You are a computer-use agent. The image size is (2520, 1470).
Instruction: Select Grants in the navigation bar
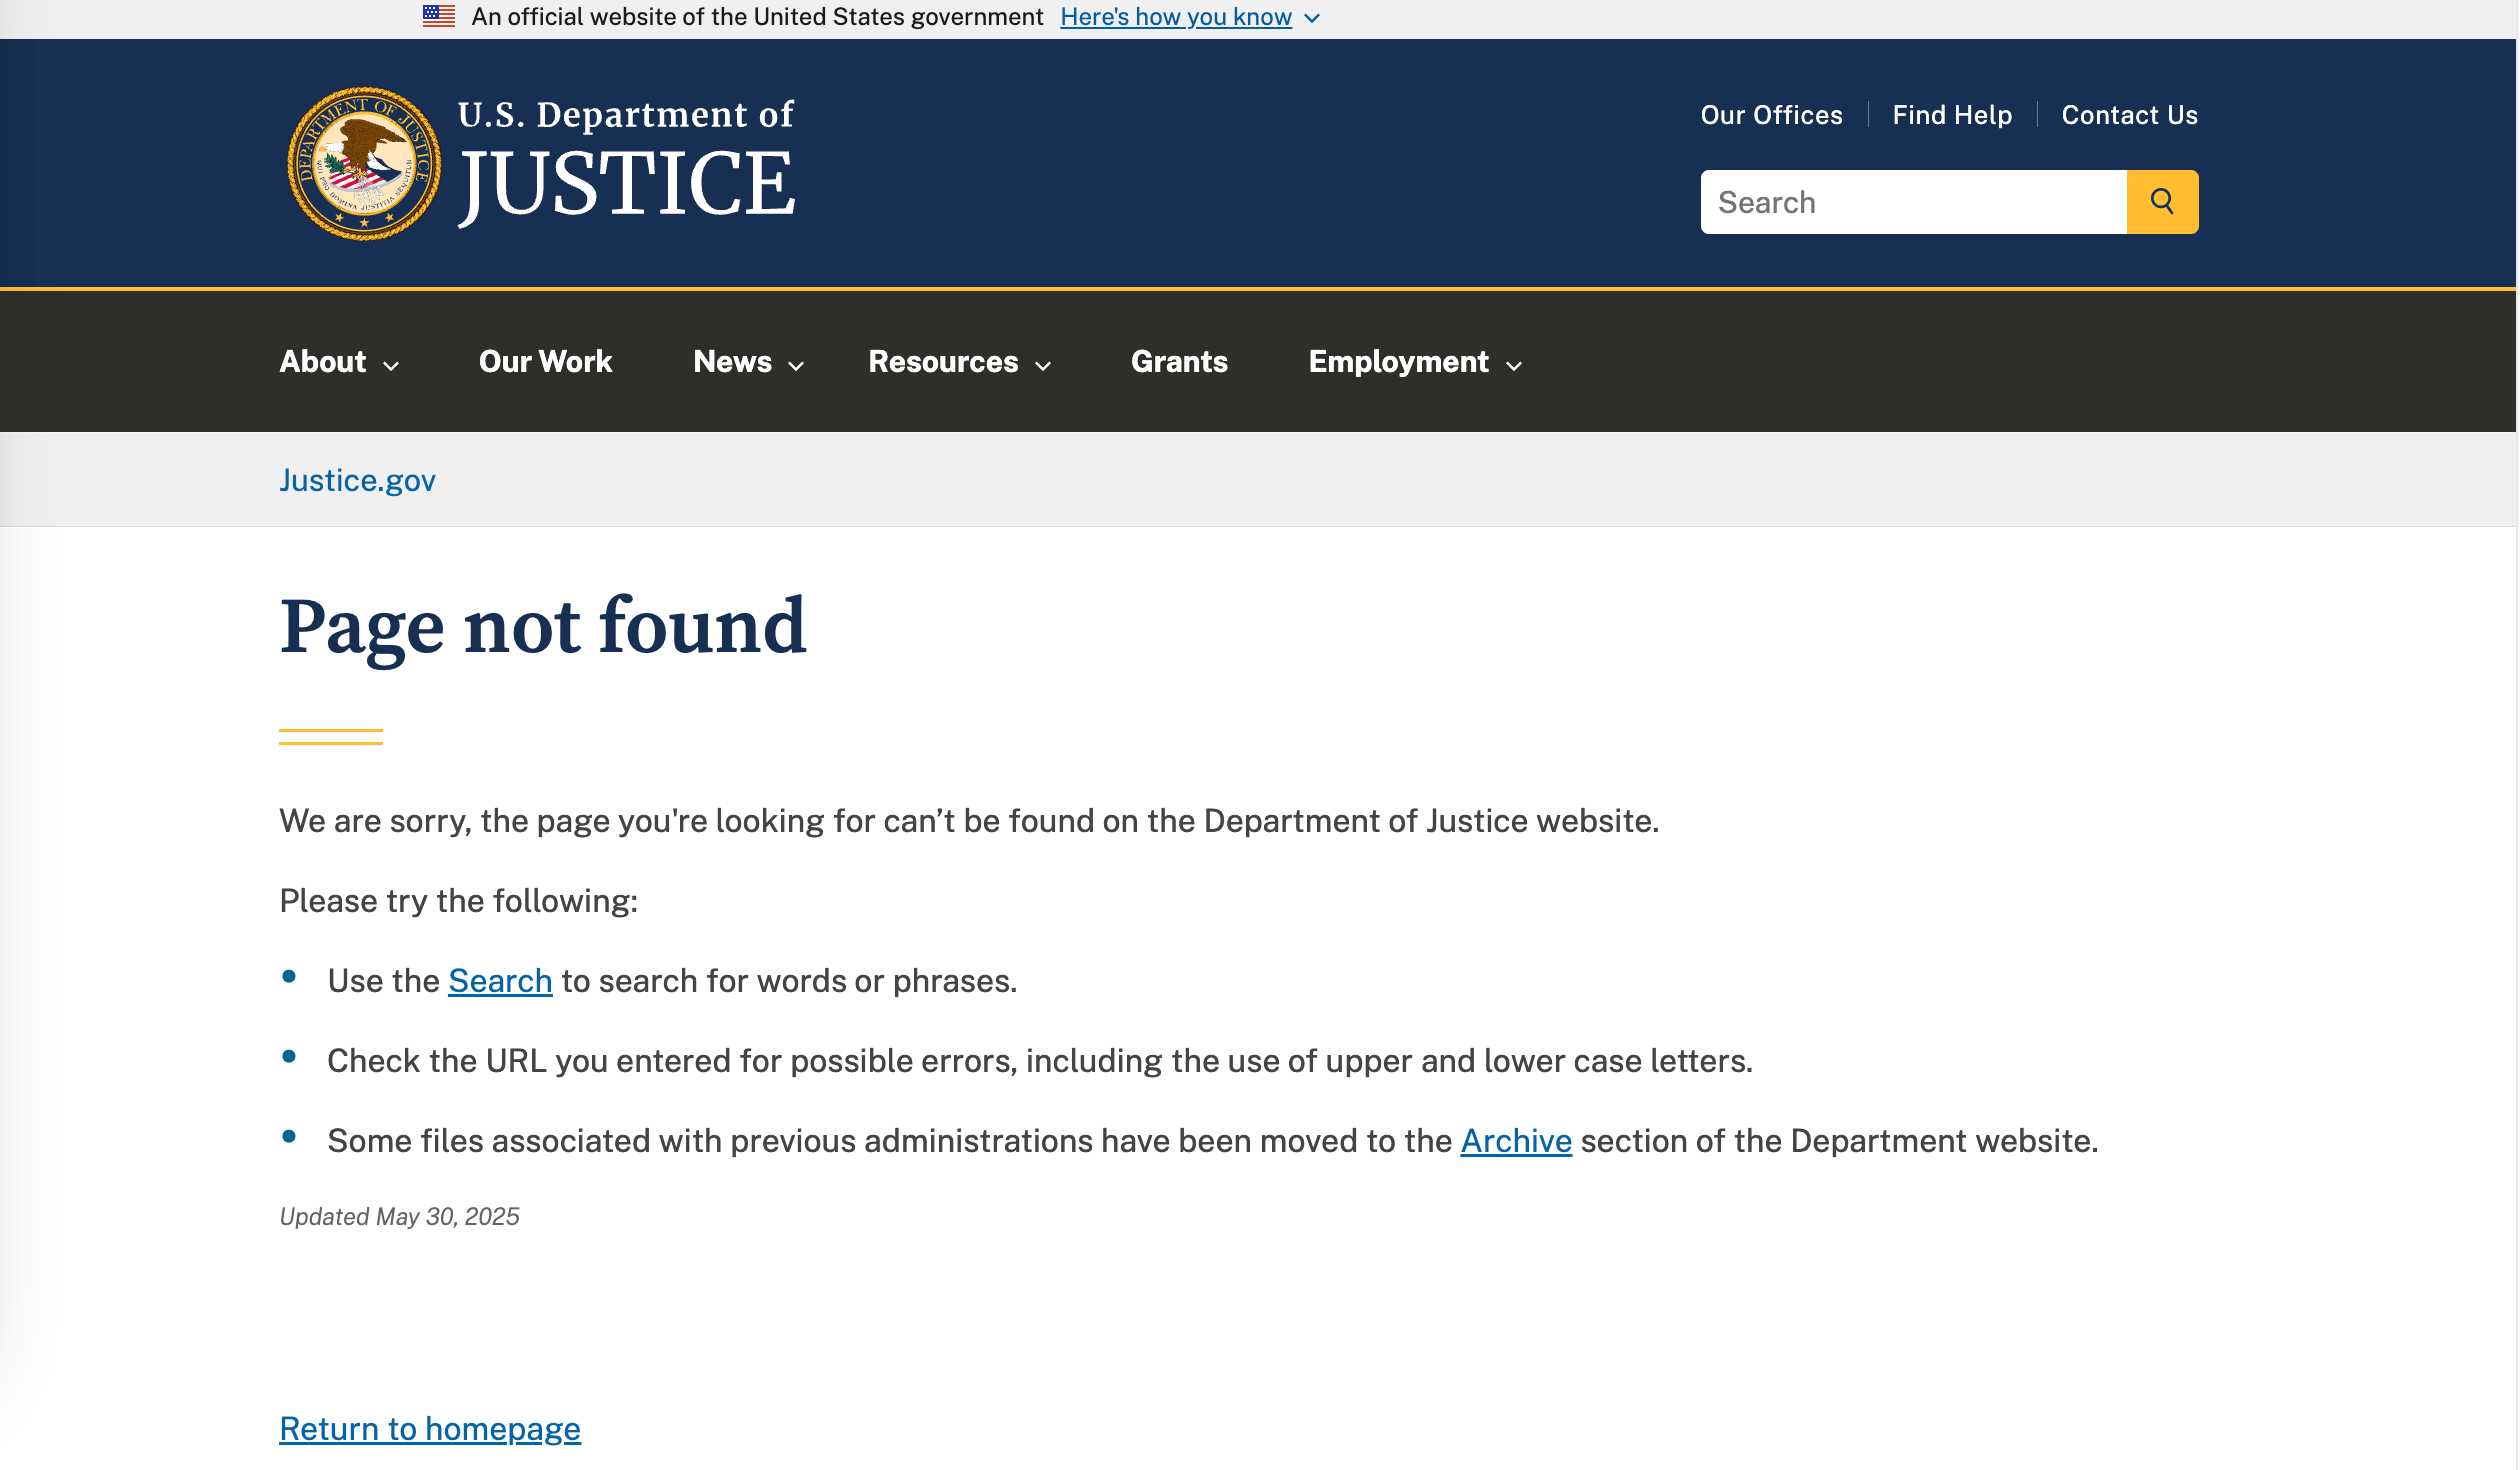click(1179, 362)
